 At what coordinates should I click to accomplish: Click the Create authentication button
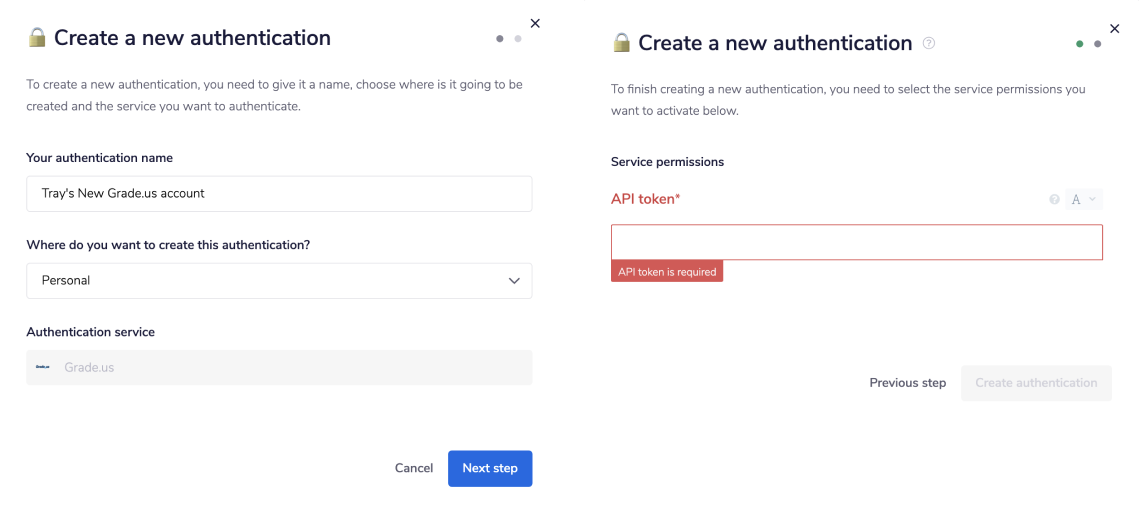(x=1036, y=383)
